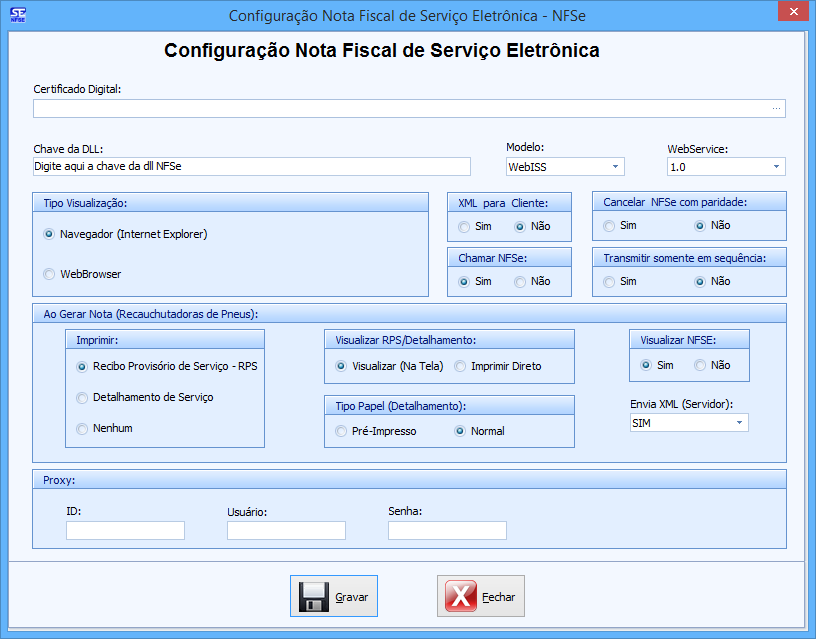Choose Pré-Impresso paper type
Image resolution: width=816 pixels, height=639 pixels.
click(342, 431)
